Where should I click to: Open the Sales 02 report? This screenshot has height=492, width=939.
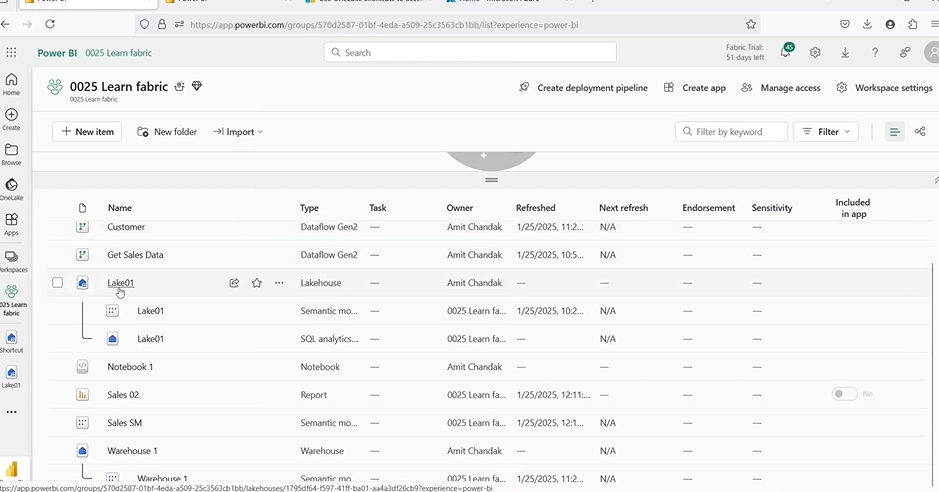click(123, 394)
